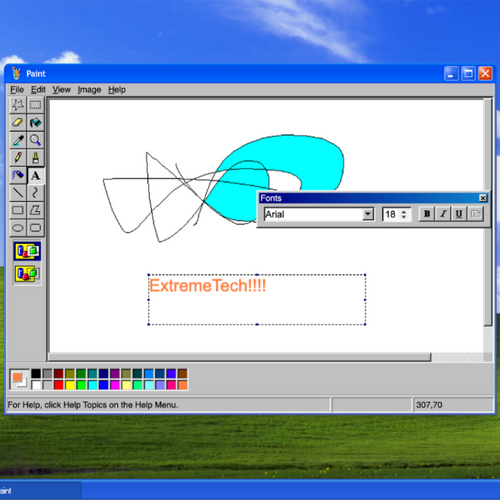Click the horizontal canvas scrollbar

point(240,357)
